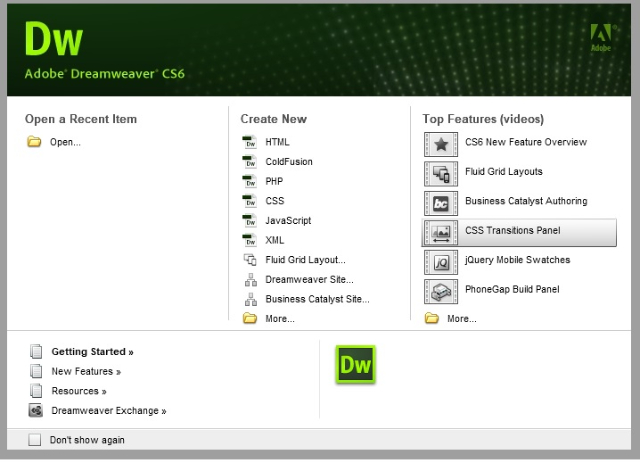Viewport: 640px width, 463px height.
Task: Click the Dw file icon beside JavaScript
Action: click(x=249, y=220)
